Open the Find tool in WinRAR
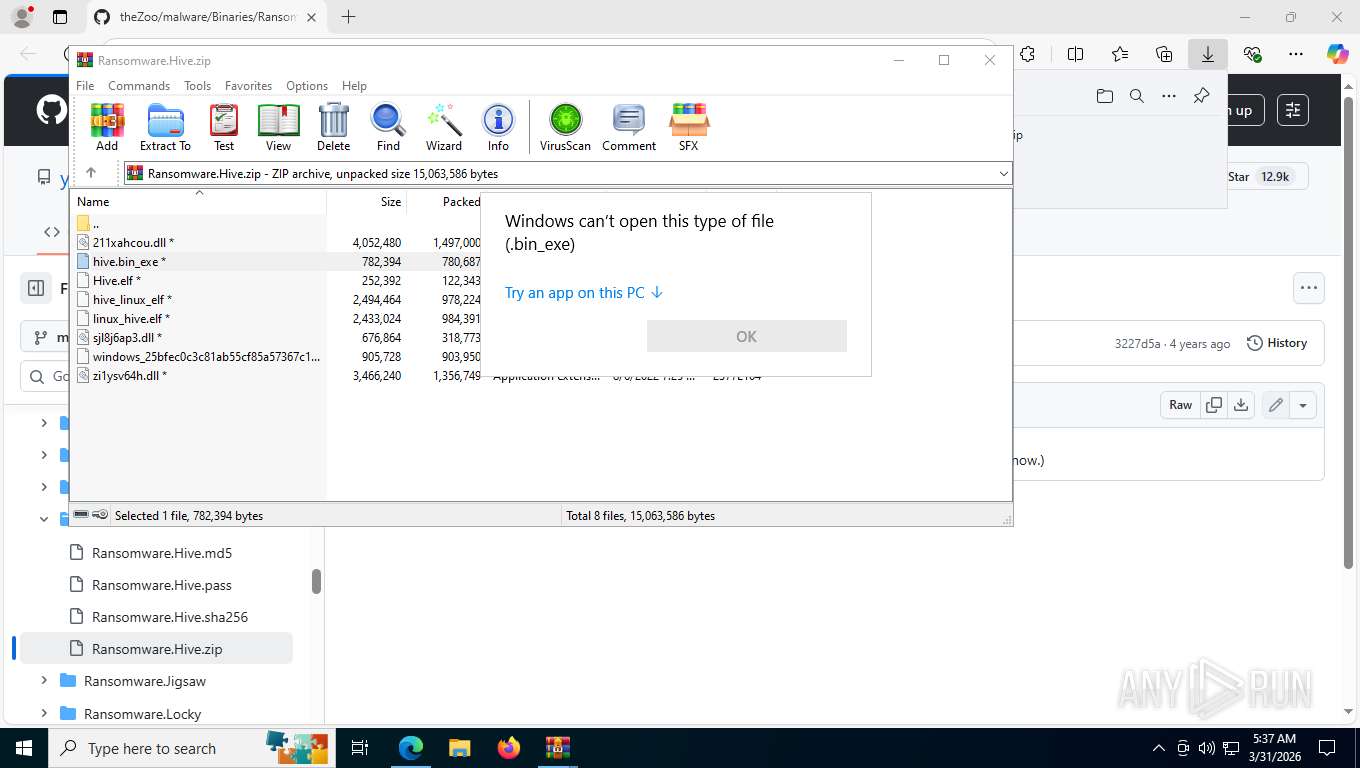 388,127
